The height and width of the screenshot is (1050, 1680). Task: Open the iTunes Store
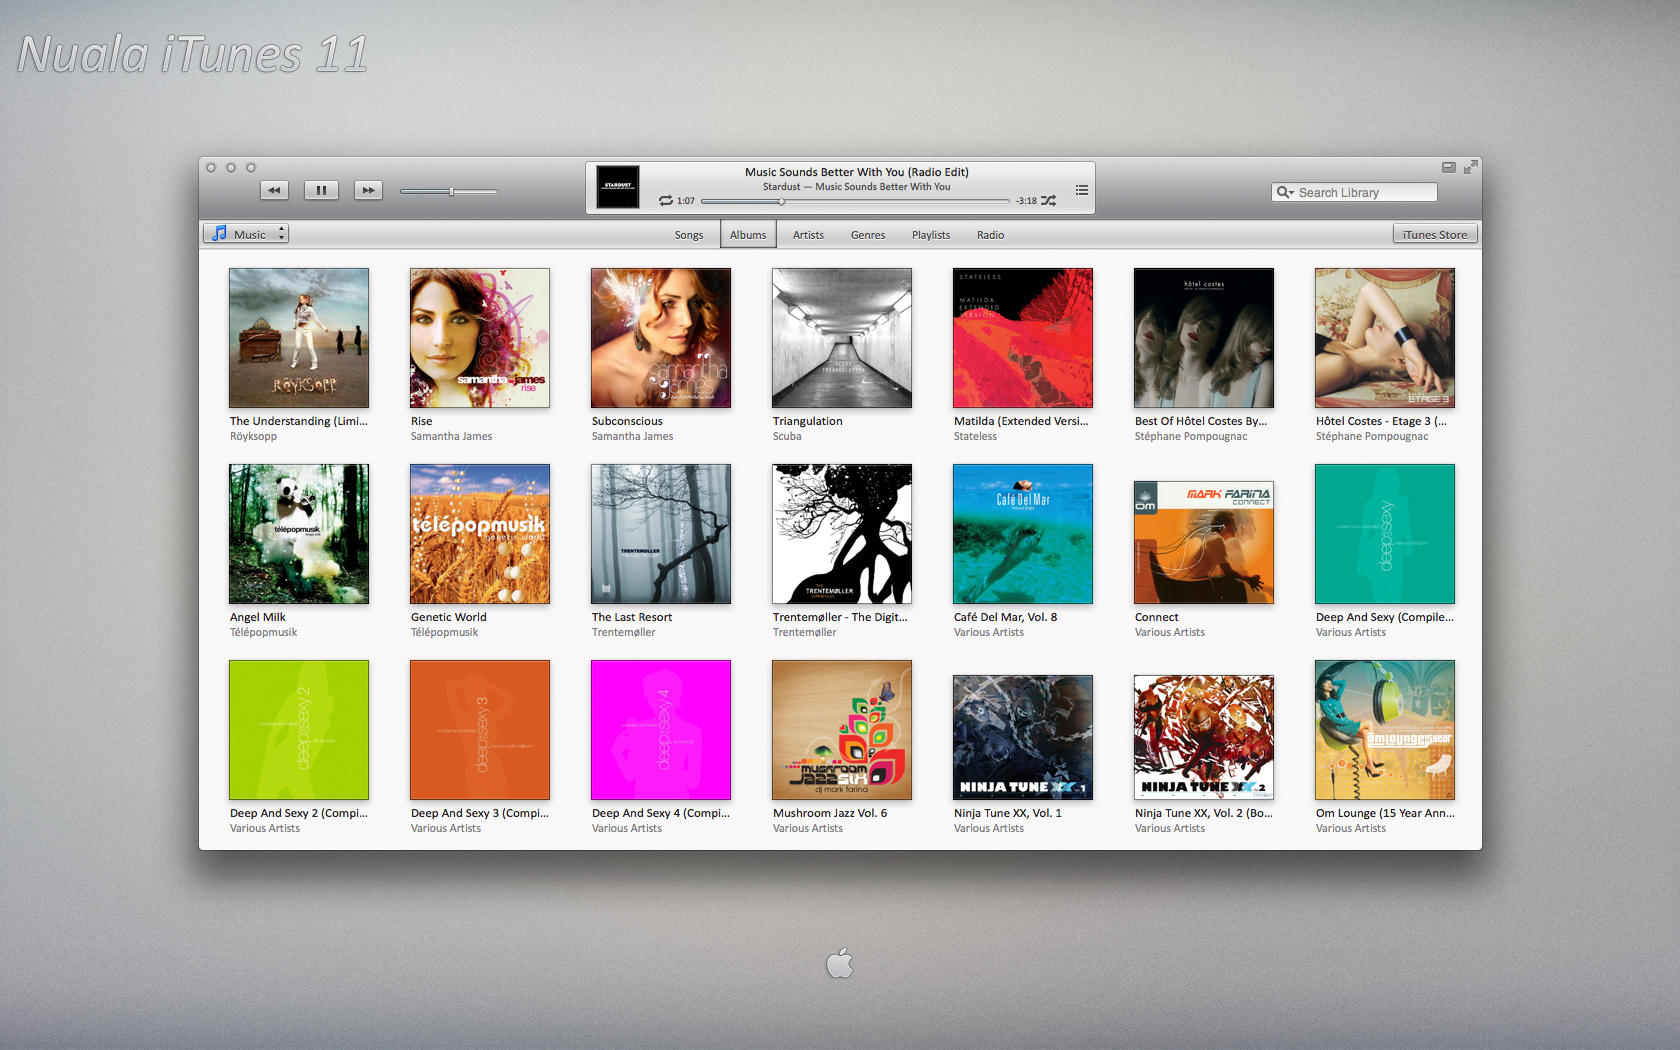[x=1435, y=234]
